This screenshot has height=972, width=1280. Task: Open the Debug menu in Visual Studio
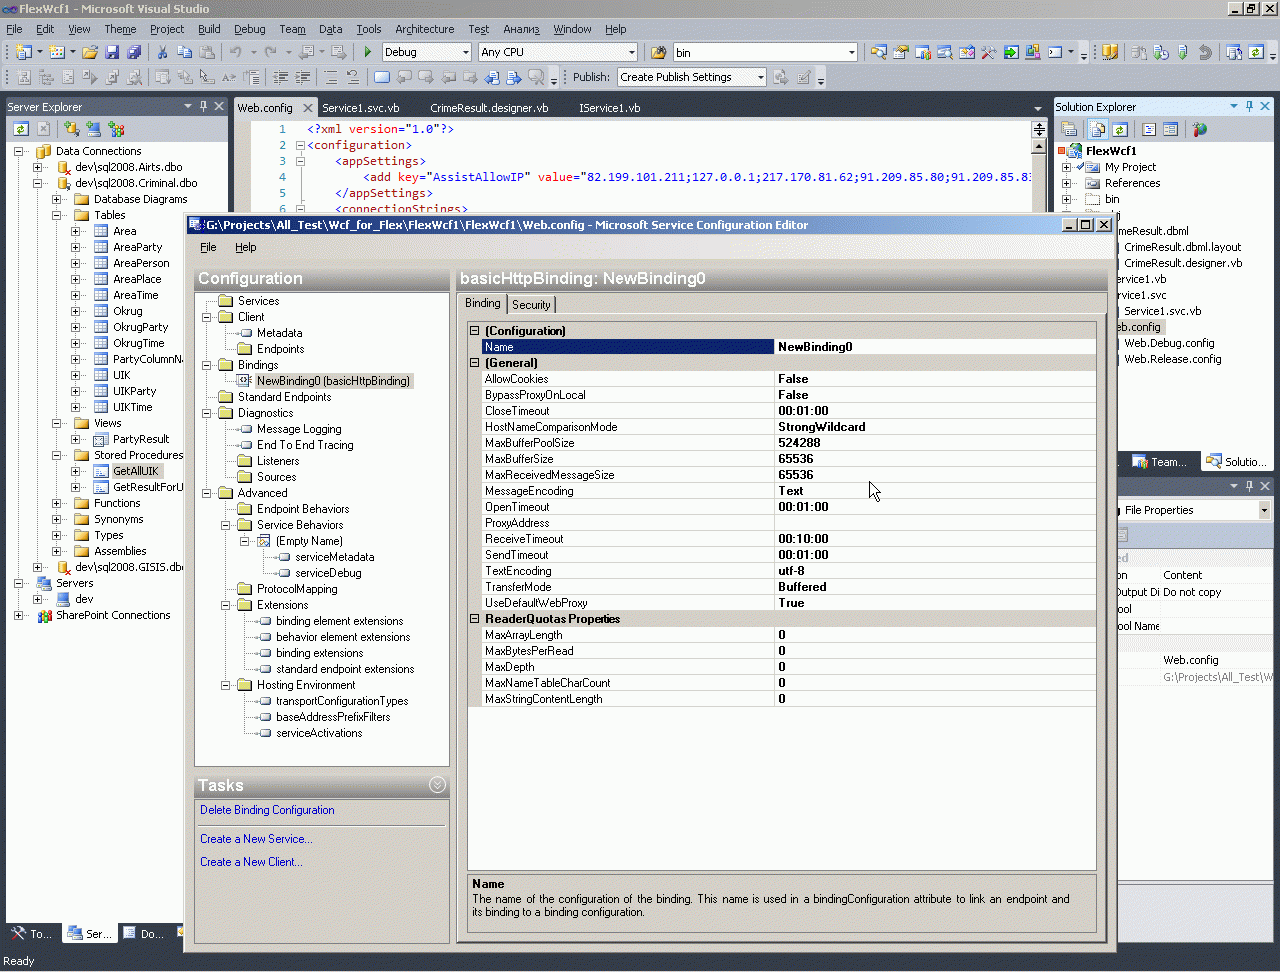(x=250, y=29)
